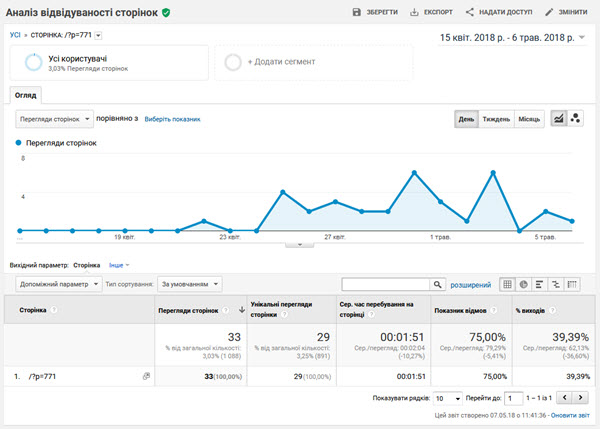Open the Допоміжний параметр dropdown

pyautogui.click(x=59, y=284)
